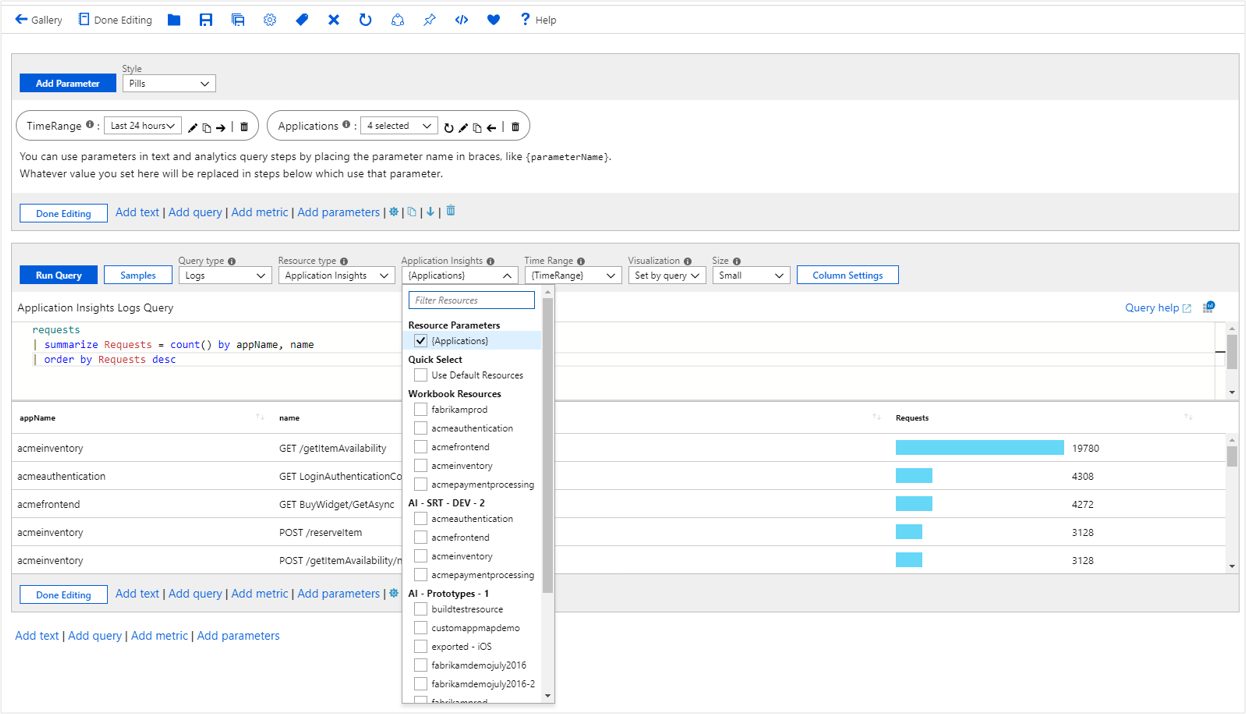Go back to Gallery
1246x714 pixels.
pos(38,20)
